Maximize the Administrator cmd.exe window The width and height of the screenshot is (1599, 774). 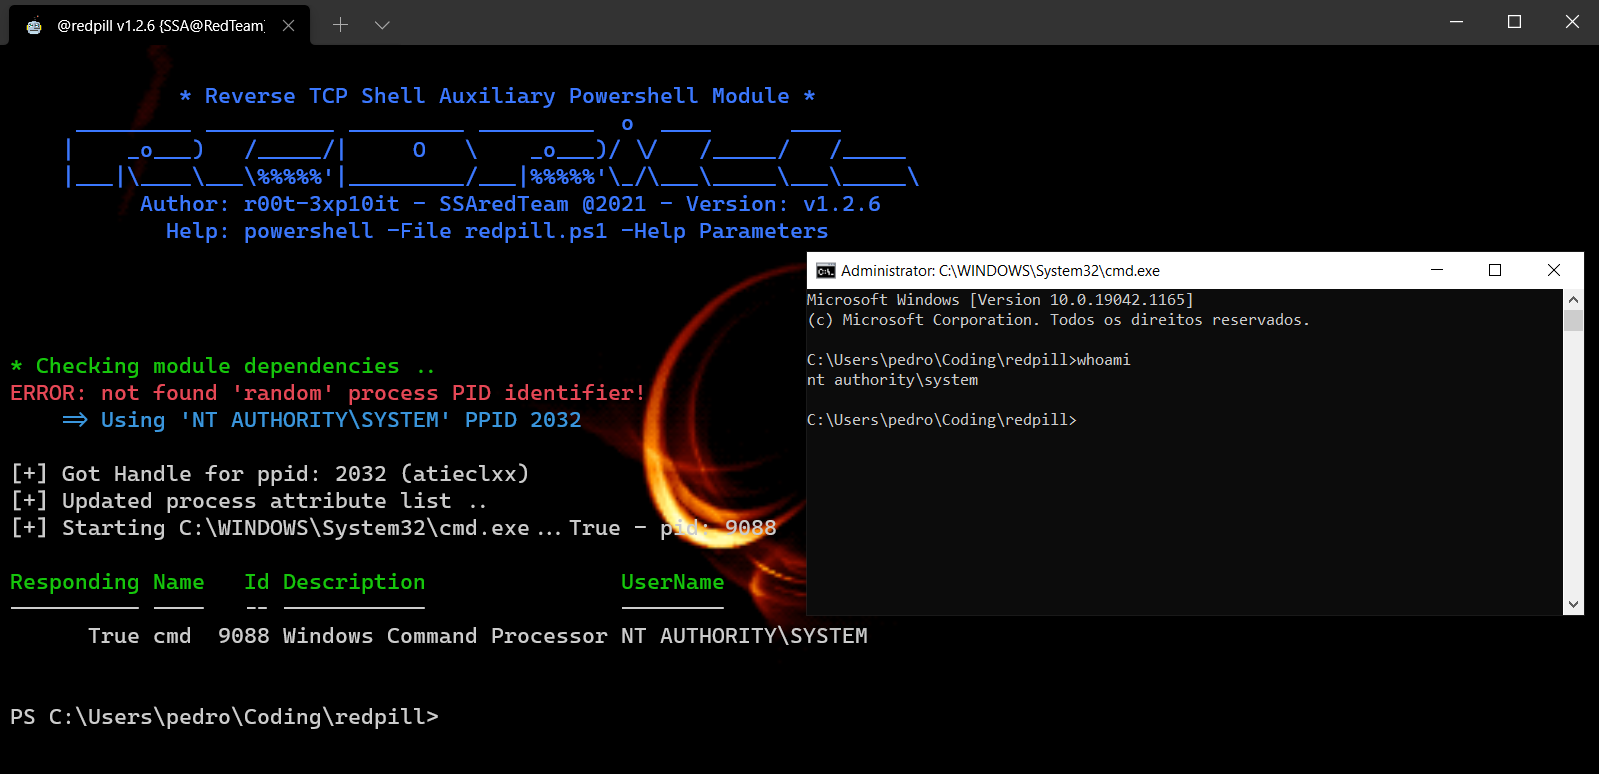[x=1495, y=270]
